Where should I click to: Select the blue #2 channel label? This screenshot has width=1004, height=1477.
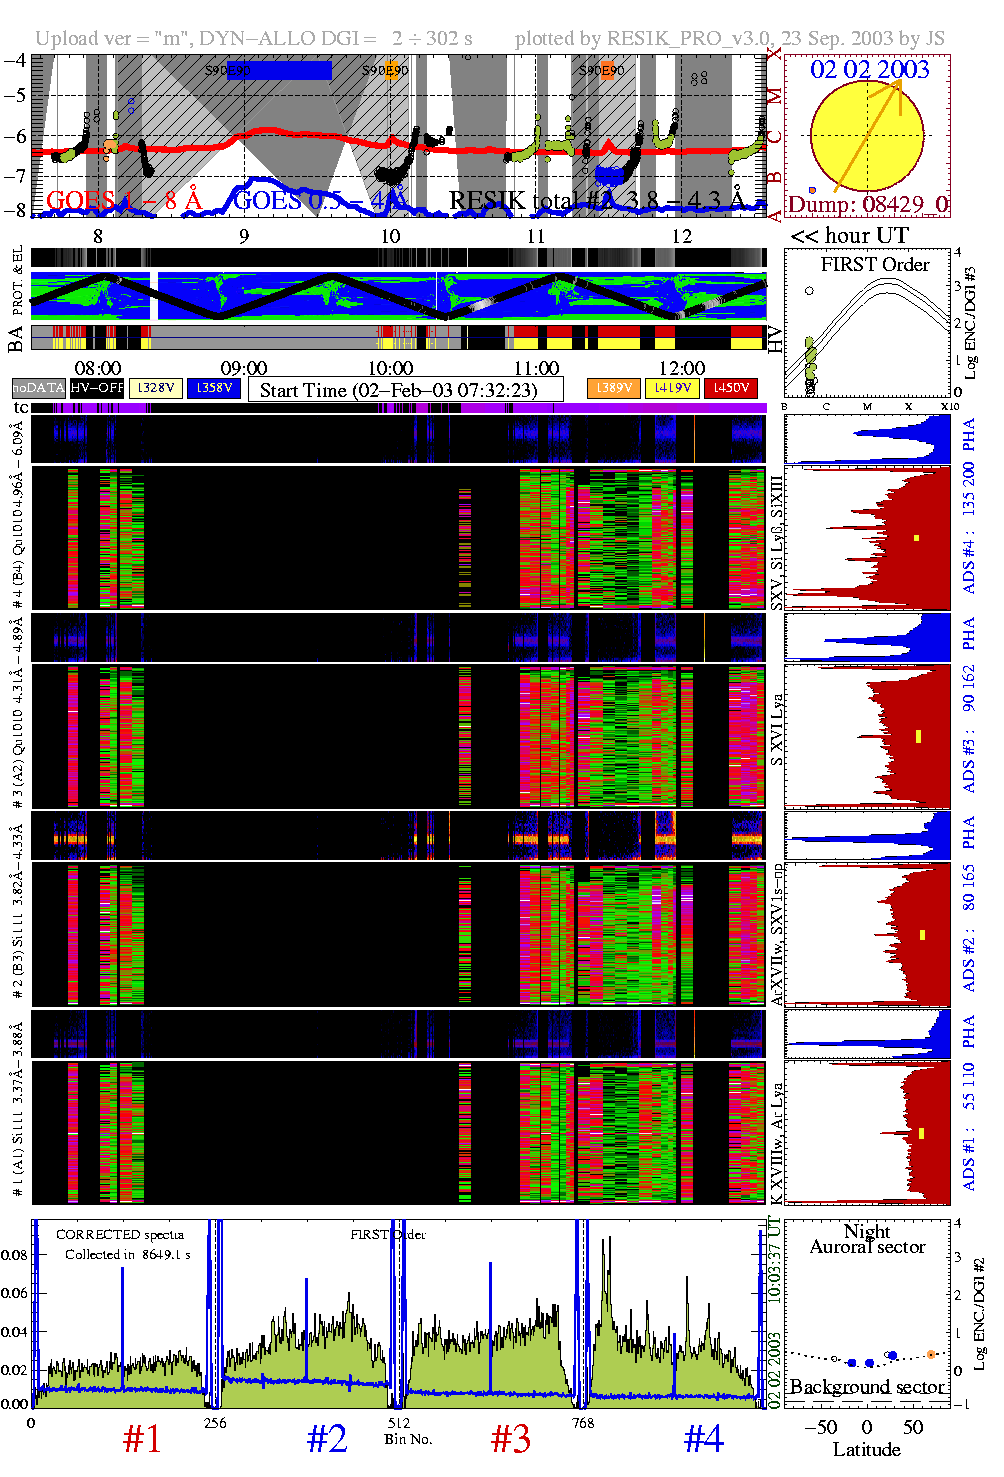pyautogui.click(x=327, y=1439)
